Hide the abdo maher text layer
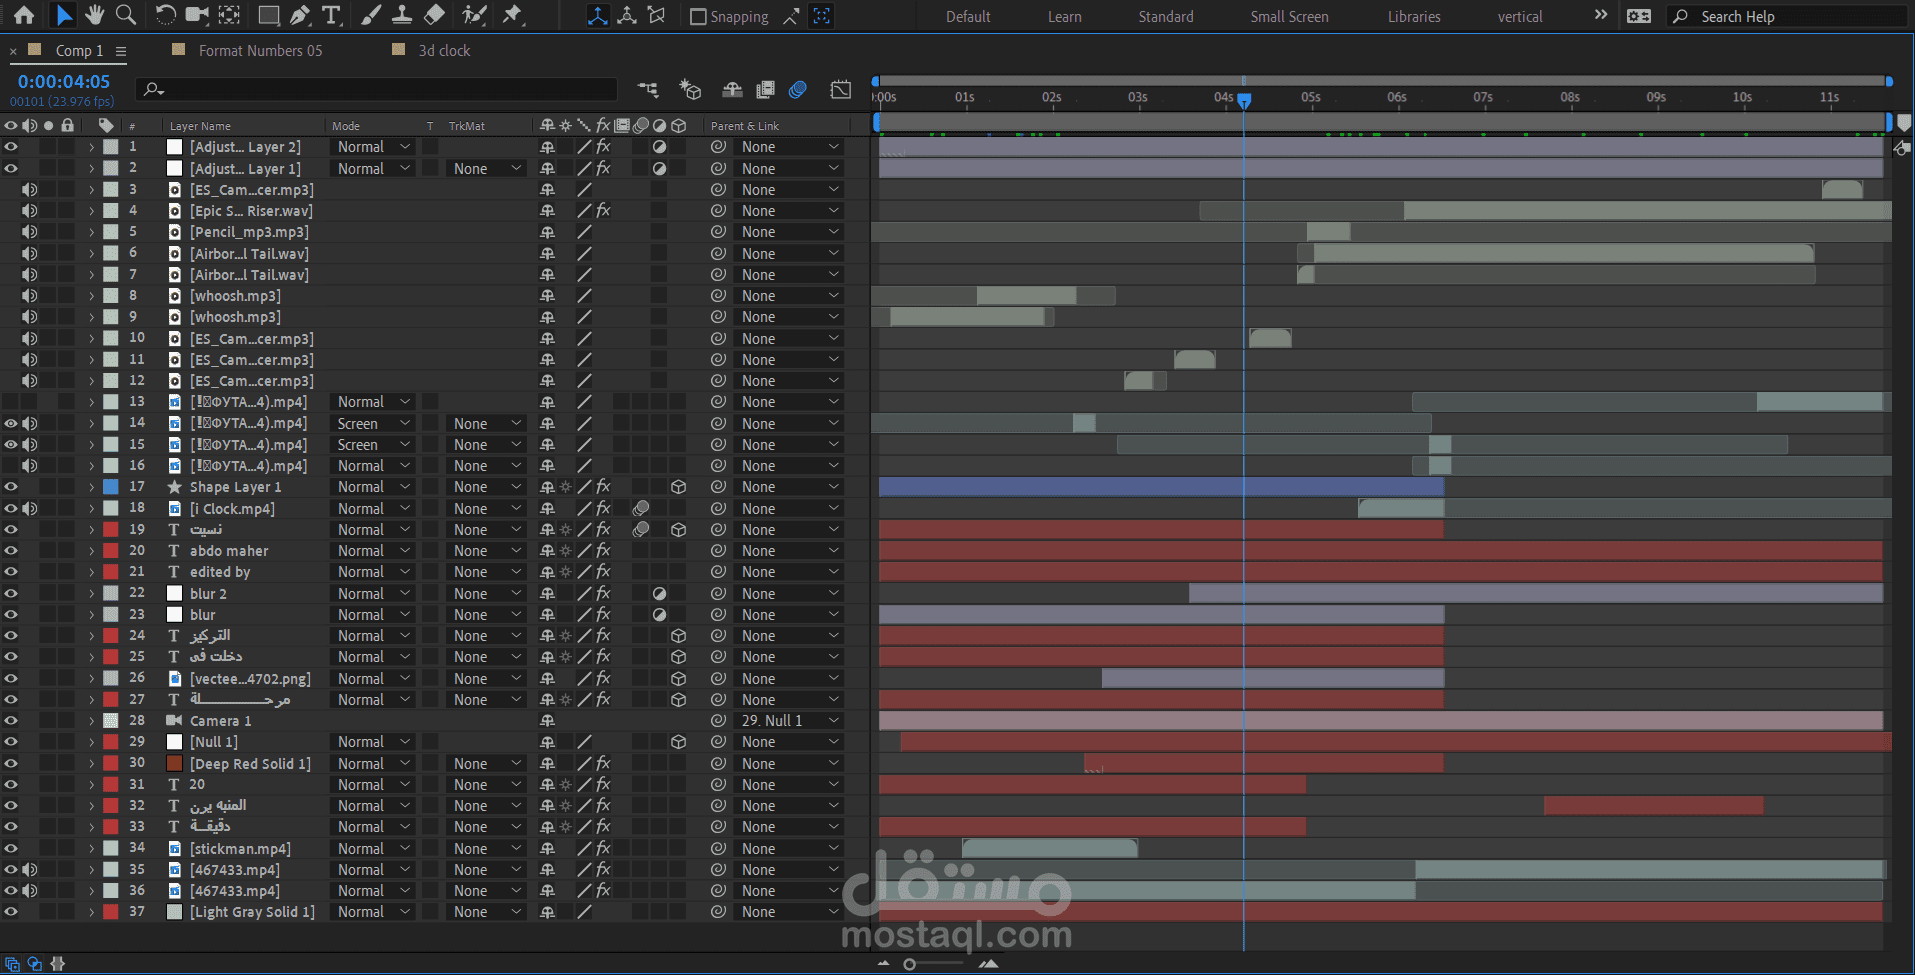 click(x=11, y=551)
